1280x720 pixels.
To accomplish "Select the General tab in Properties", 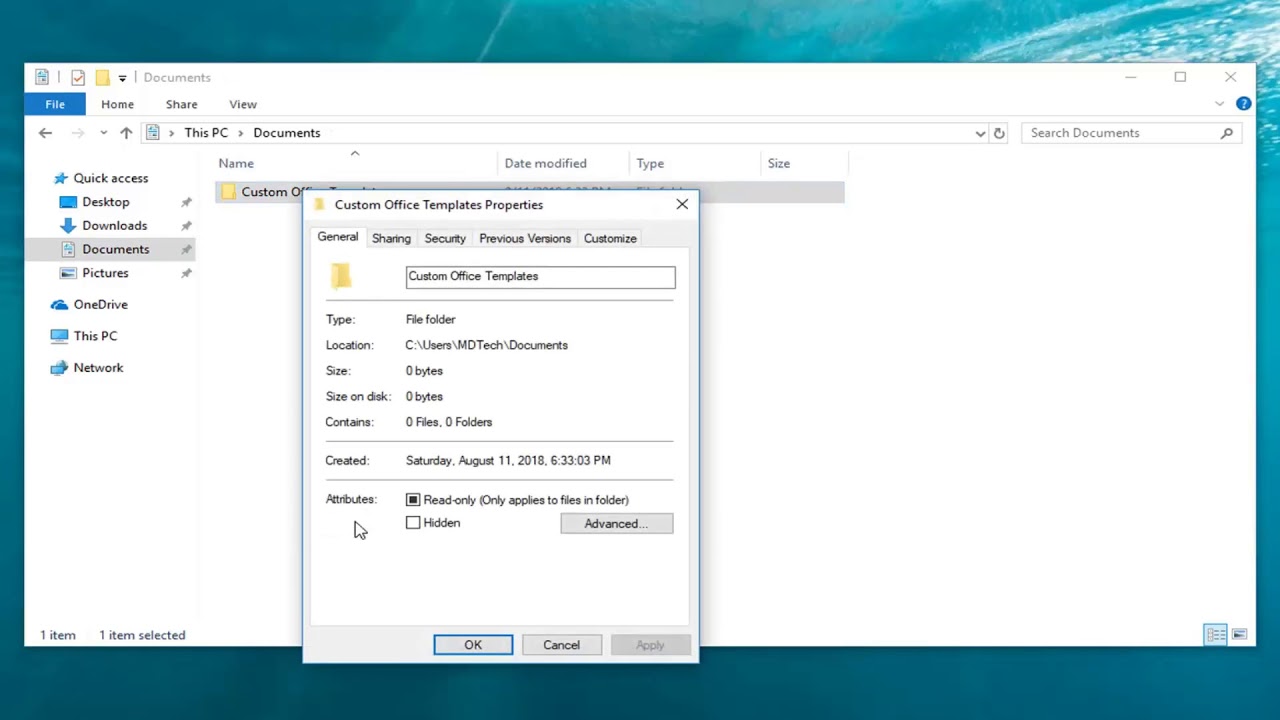I will pyautogui.click(x=338, y=237).
